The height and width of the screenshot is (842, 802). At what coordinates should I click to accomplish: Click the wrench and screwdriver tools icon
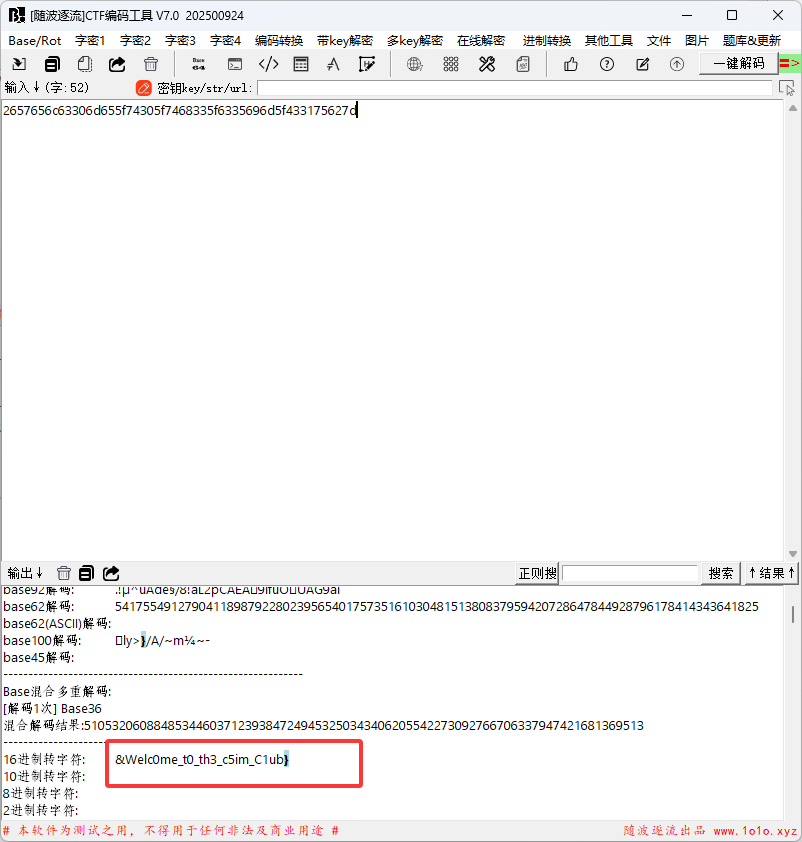tap(487, 64)
